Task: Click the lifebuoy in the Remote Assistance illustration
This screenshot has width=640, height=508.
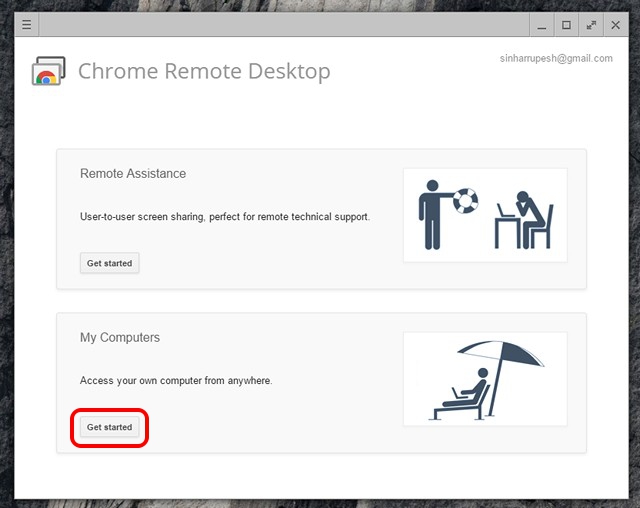Action: 465,201
